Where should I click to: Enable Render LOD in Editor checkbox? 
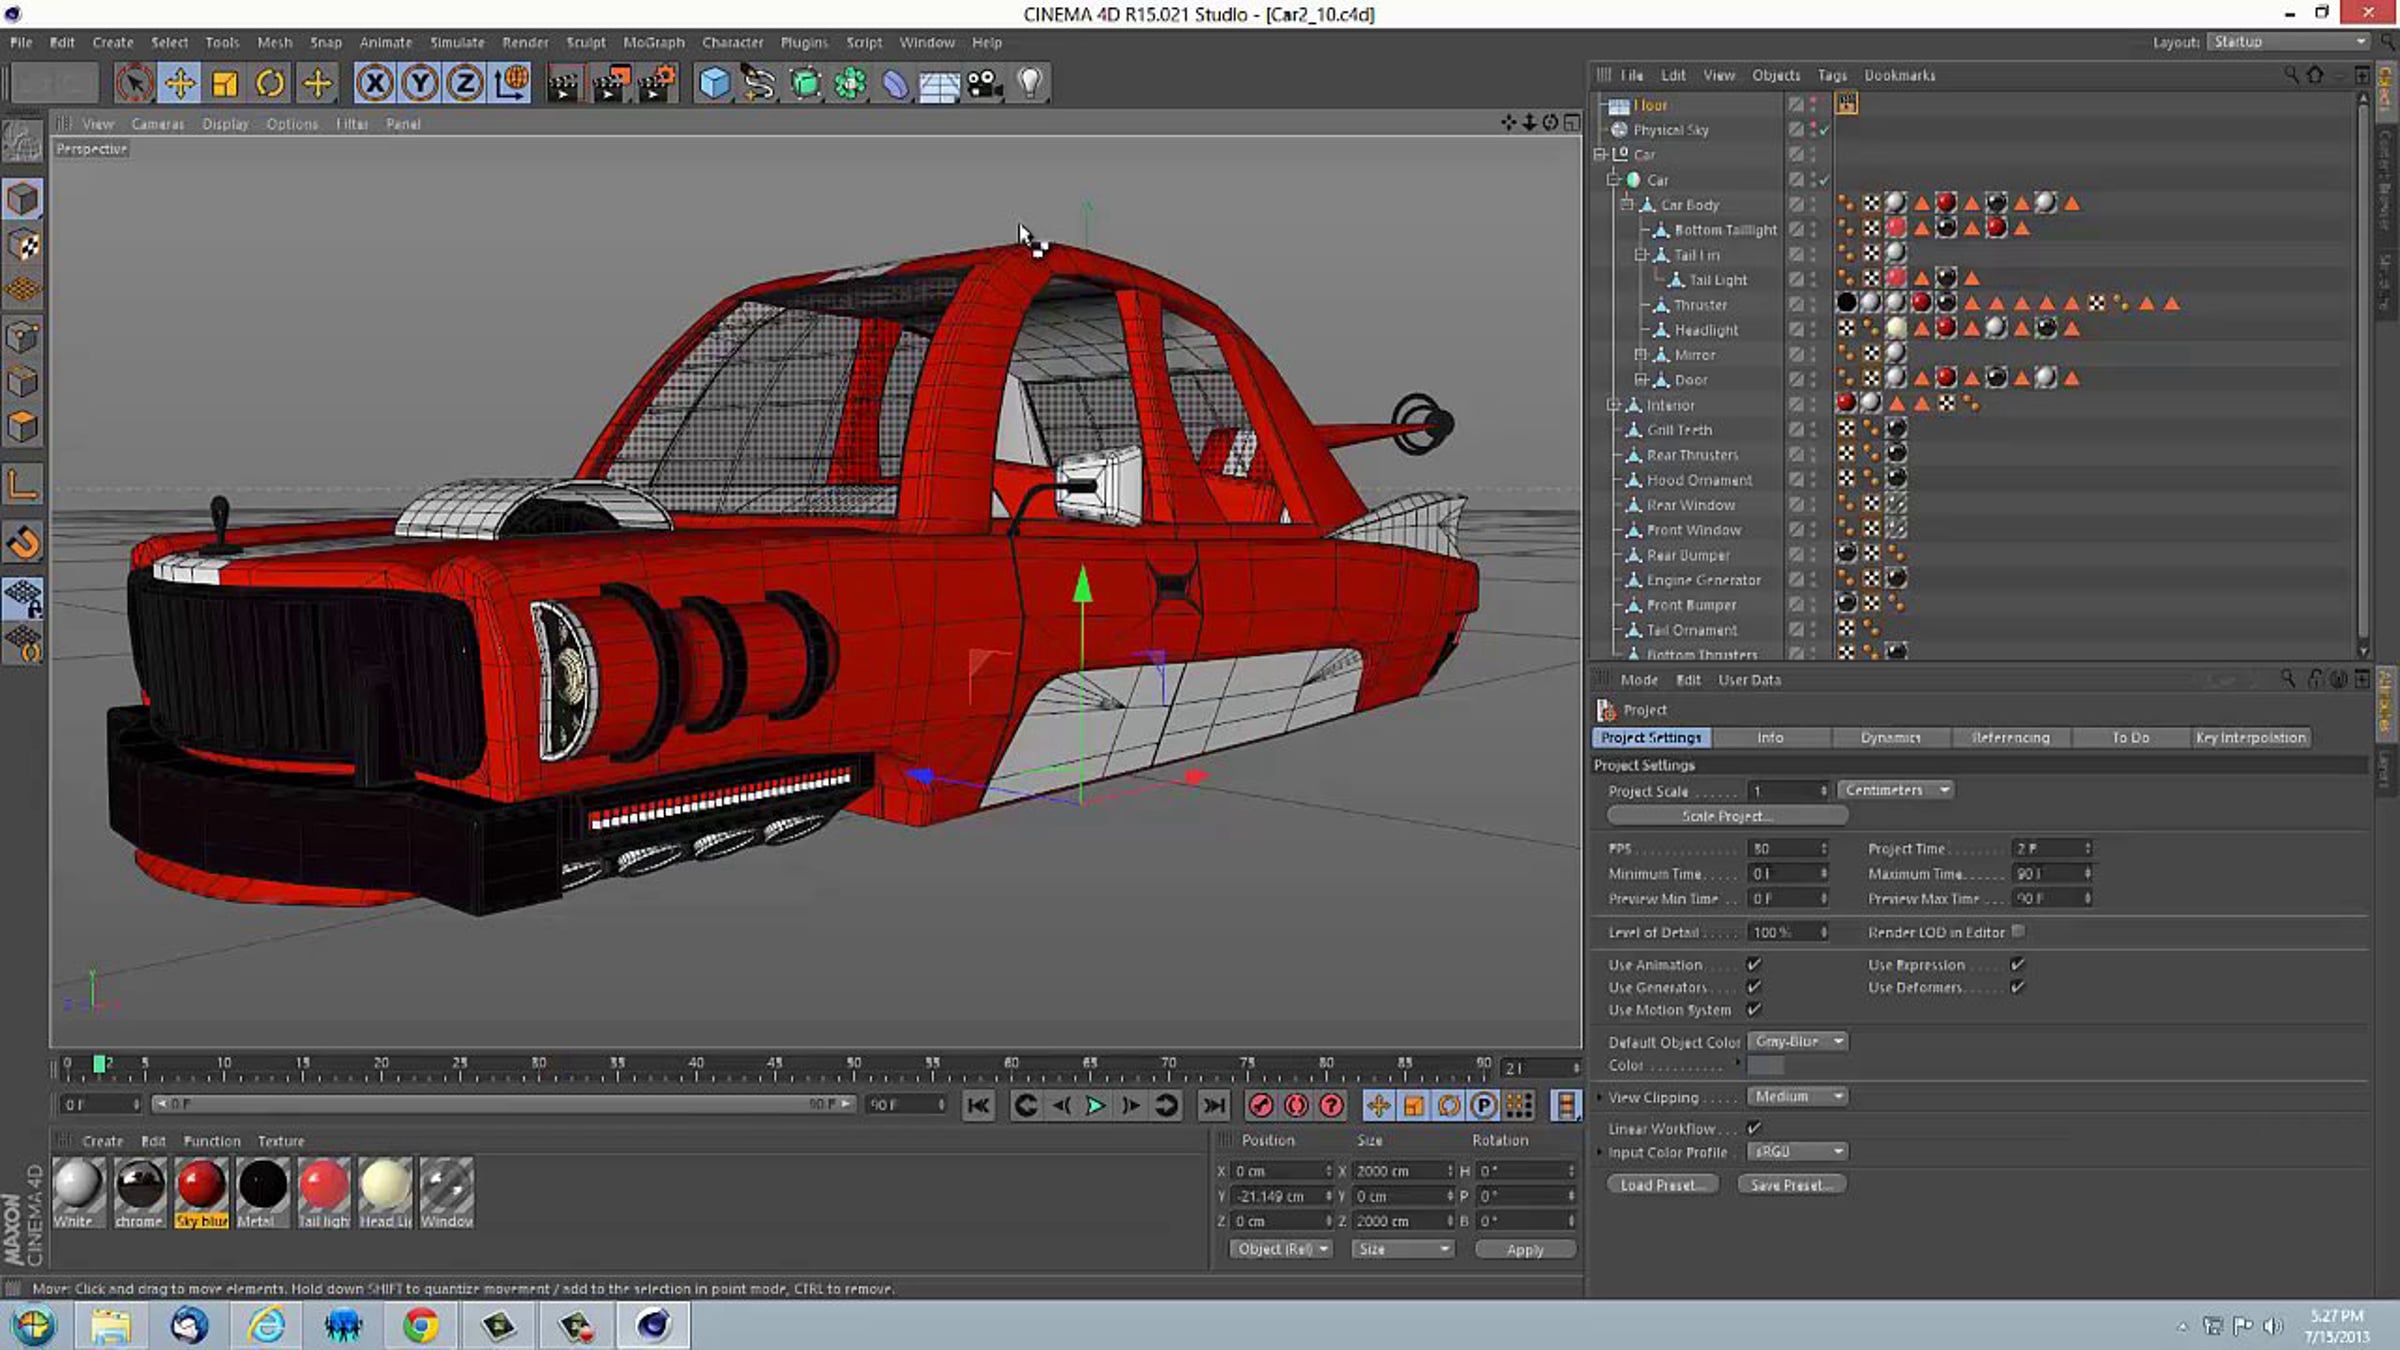(2019, 931)
